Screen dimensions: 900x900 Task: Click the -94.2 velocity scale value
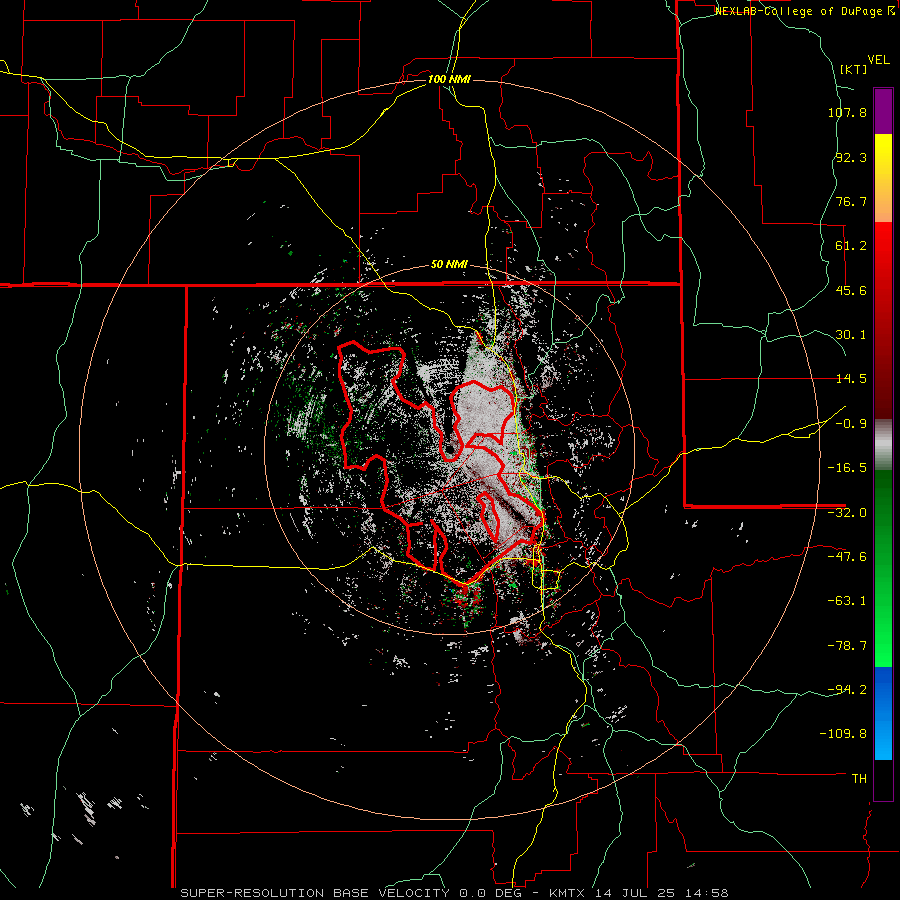(x=847, y=689)
